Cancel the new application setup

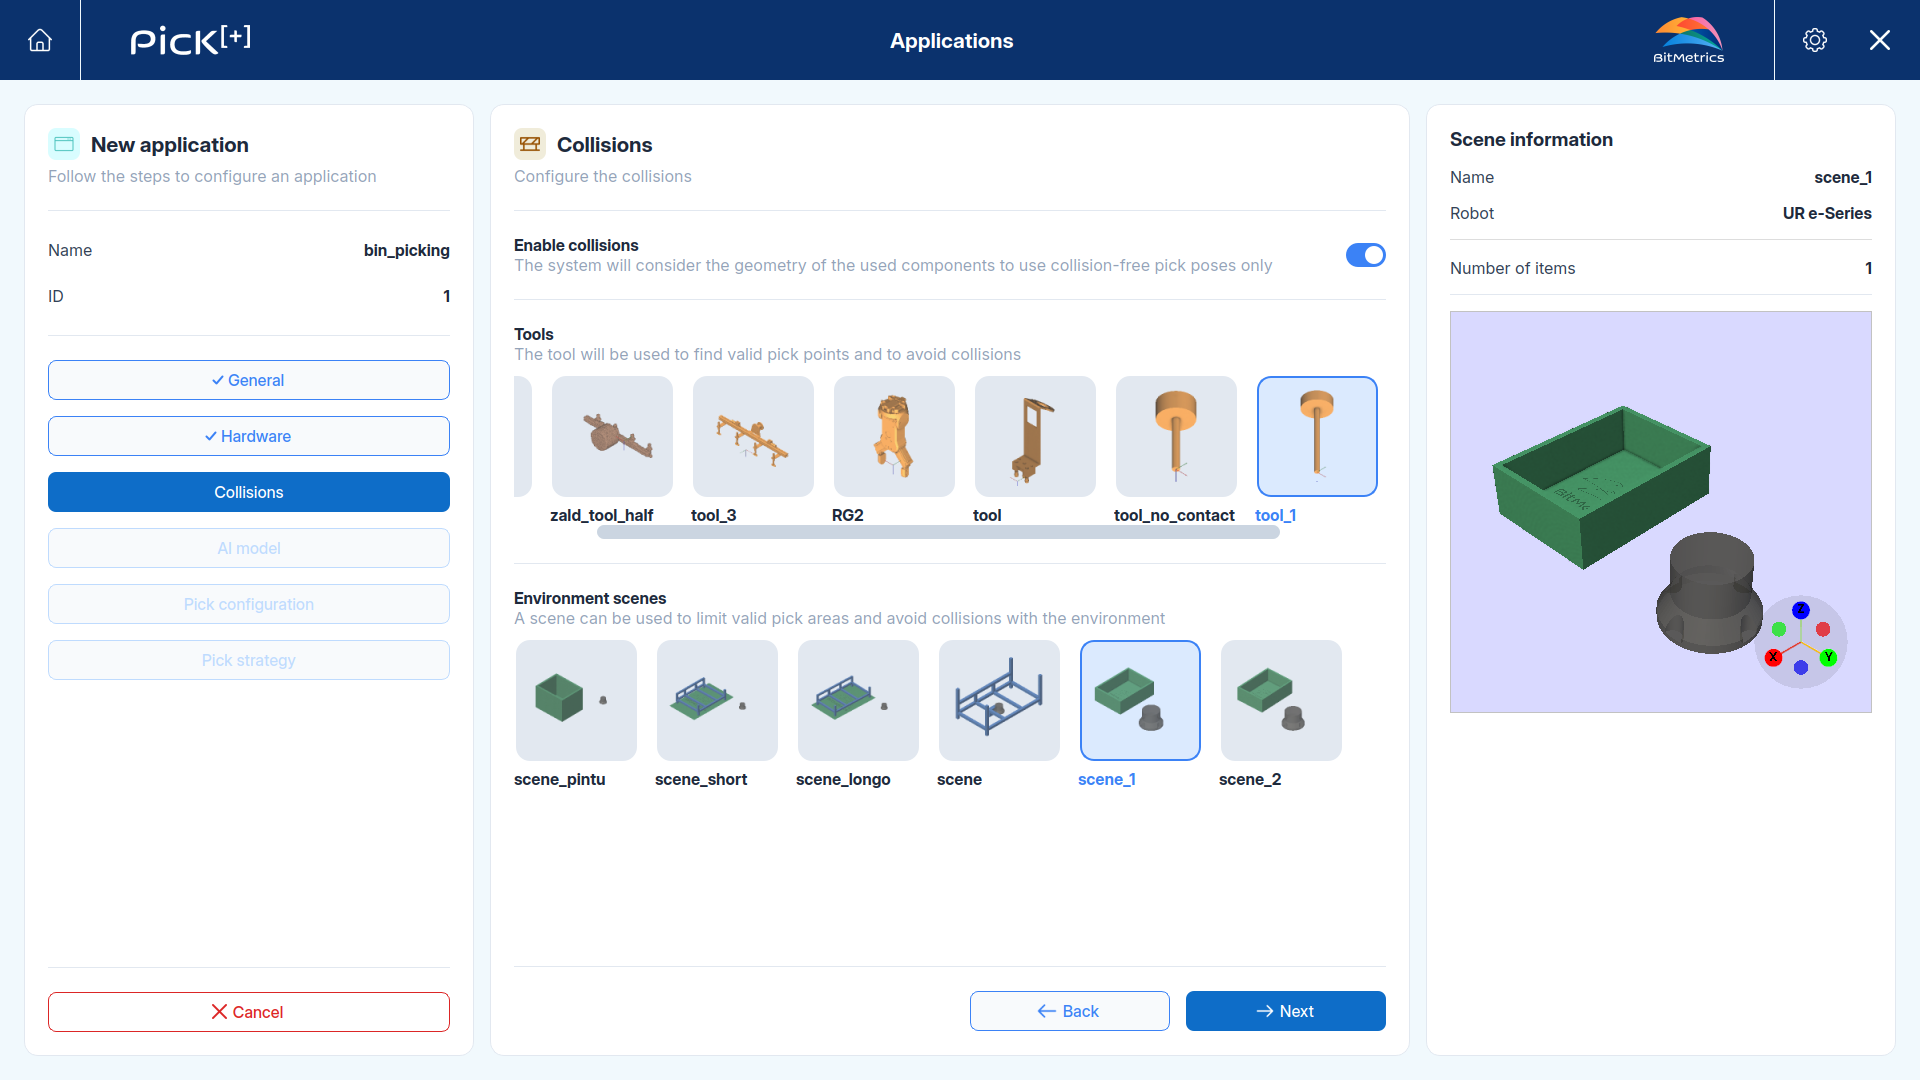[x=249, y=1012]
